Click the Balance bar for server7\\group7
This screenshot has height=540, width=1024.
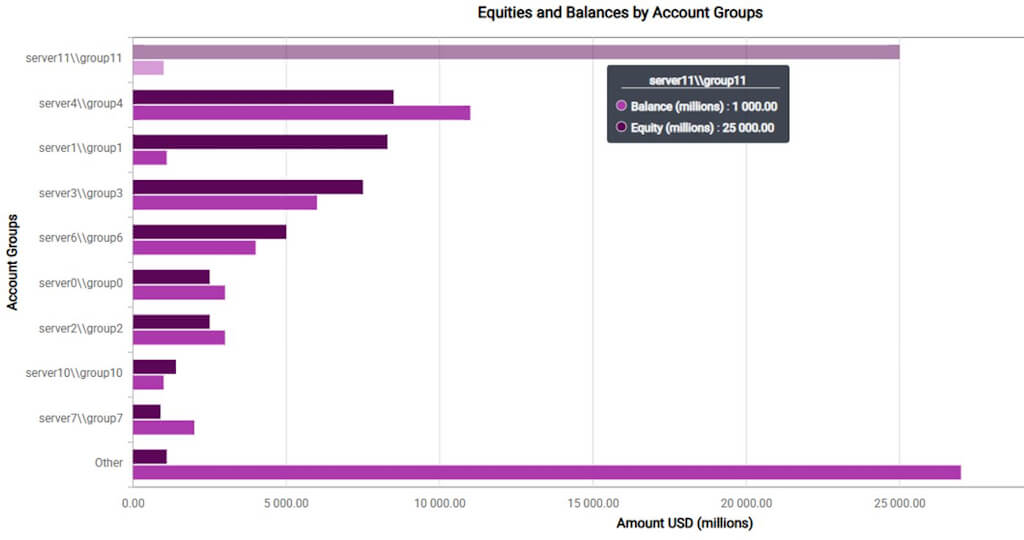[163, 428]
